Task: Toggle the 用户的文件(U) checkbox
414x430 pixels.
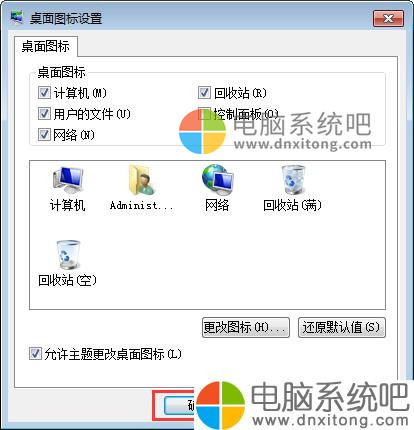Action: tap(44, 114)
